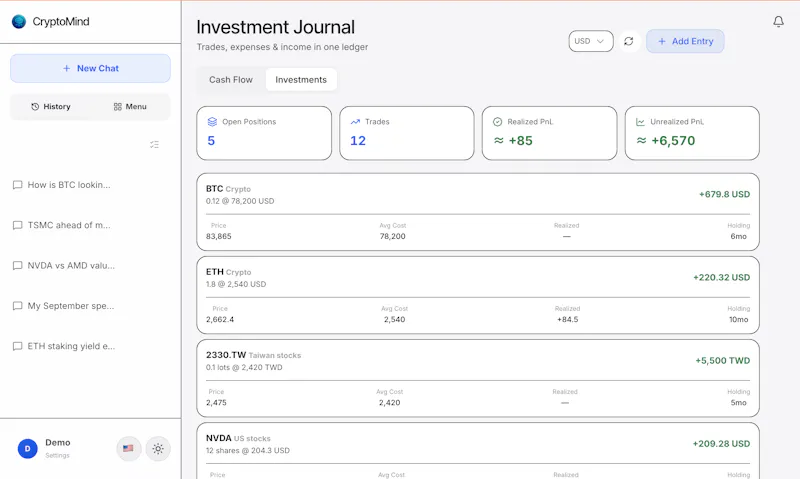
Task: Click the checklist select icon above chats
Action: pyautogui.click(x=155, y=145)
